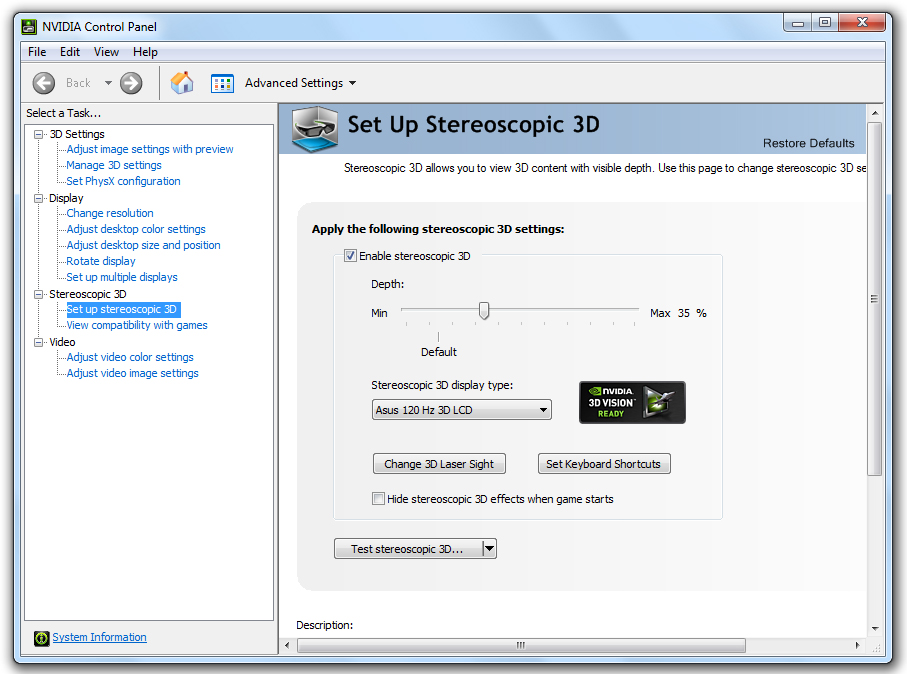The width and height of the screenshot is (907, 674).
Task: Click Restore Defaults link
Action: (808, 143)
